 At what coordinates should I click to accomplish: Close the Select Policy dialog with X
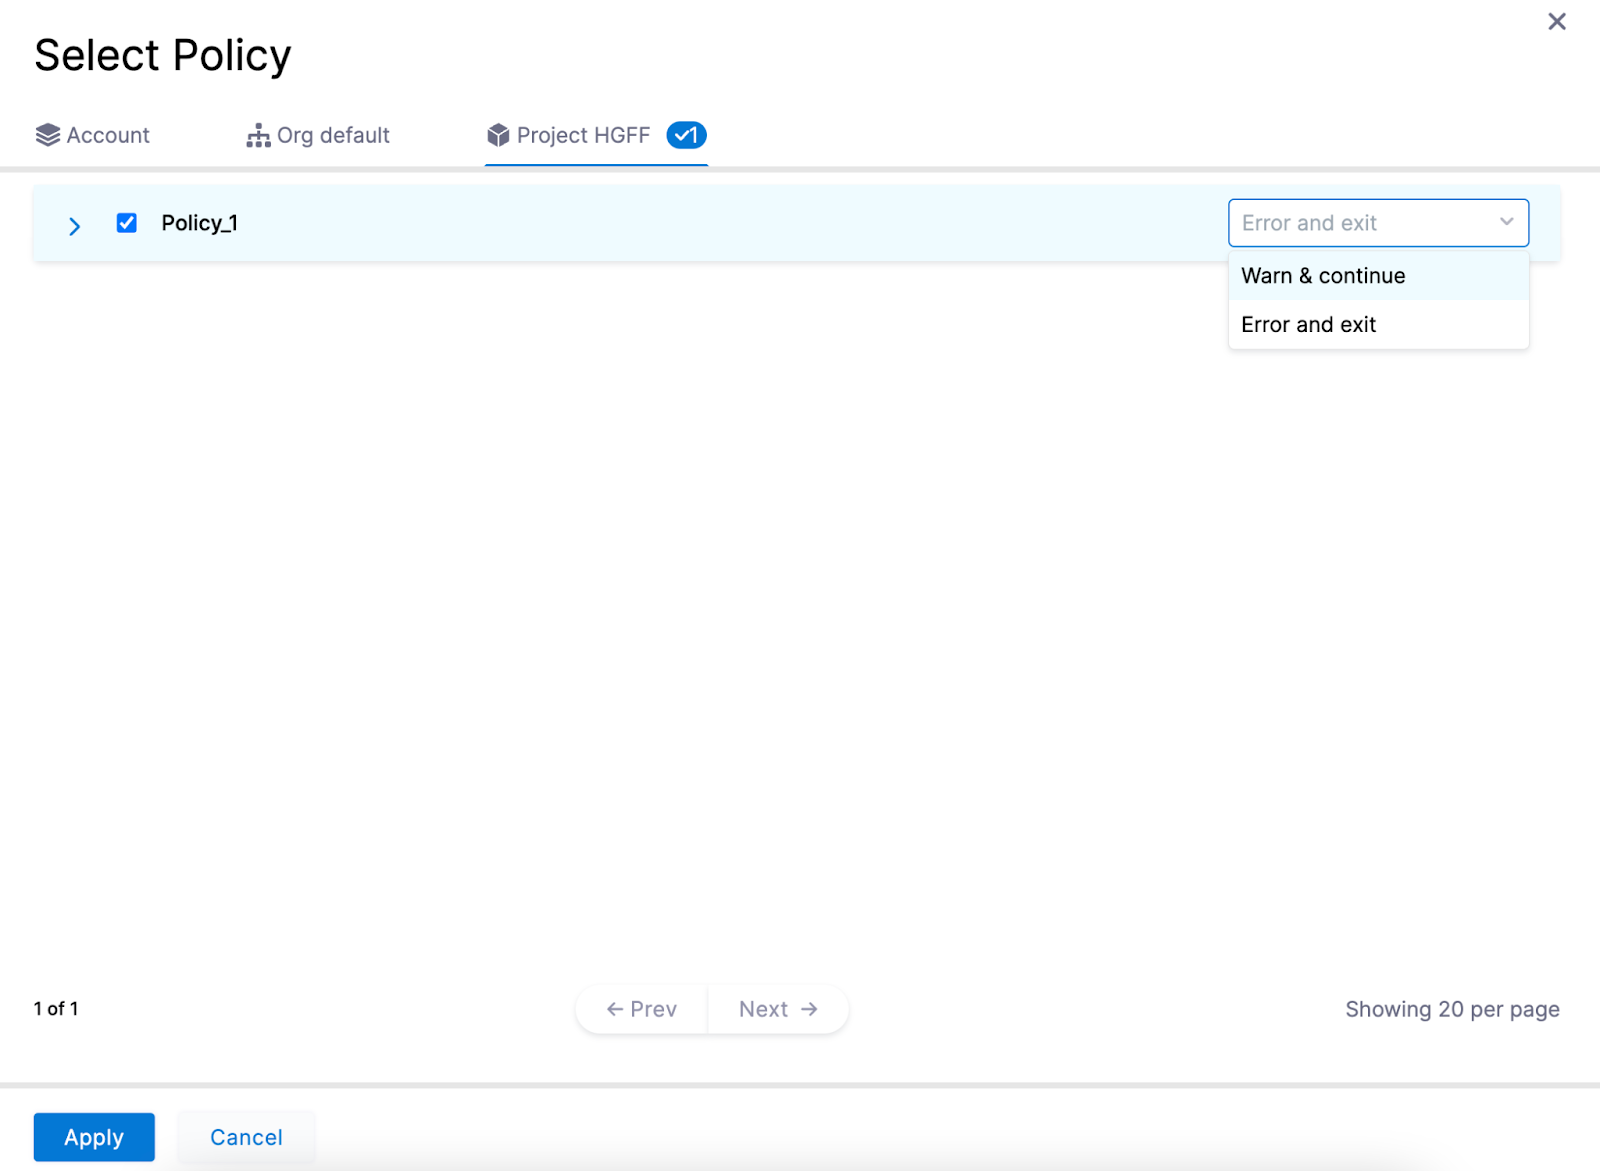coord(1556,22)
